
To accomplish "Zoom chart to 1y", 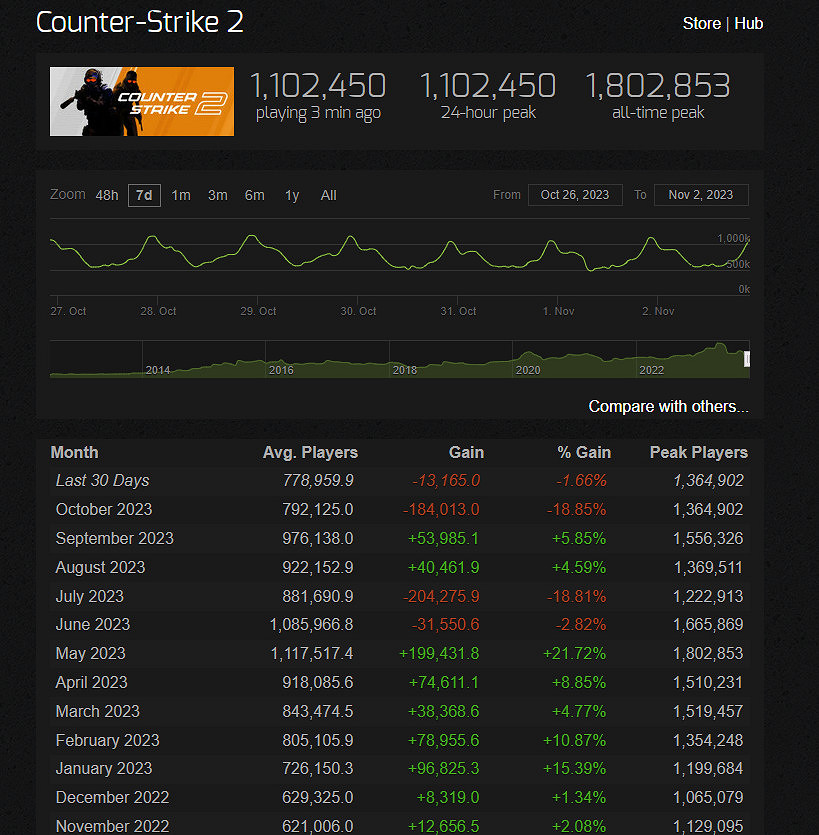I will click(292, 195).
